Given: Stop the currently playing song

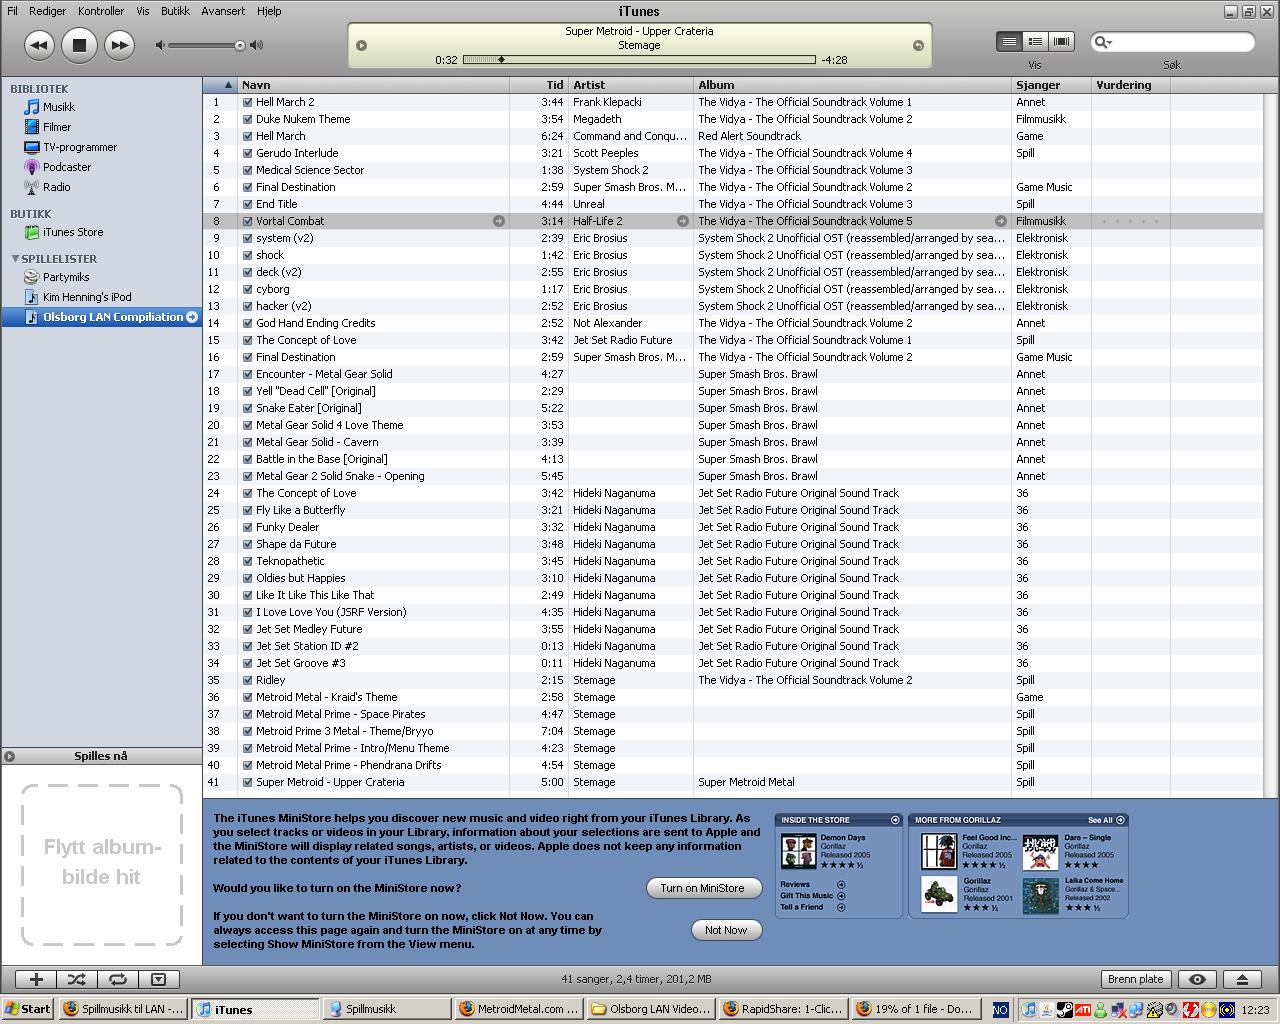Looking at the screenshot, I should coord(79,45).
